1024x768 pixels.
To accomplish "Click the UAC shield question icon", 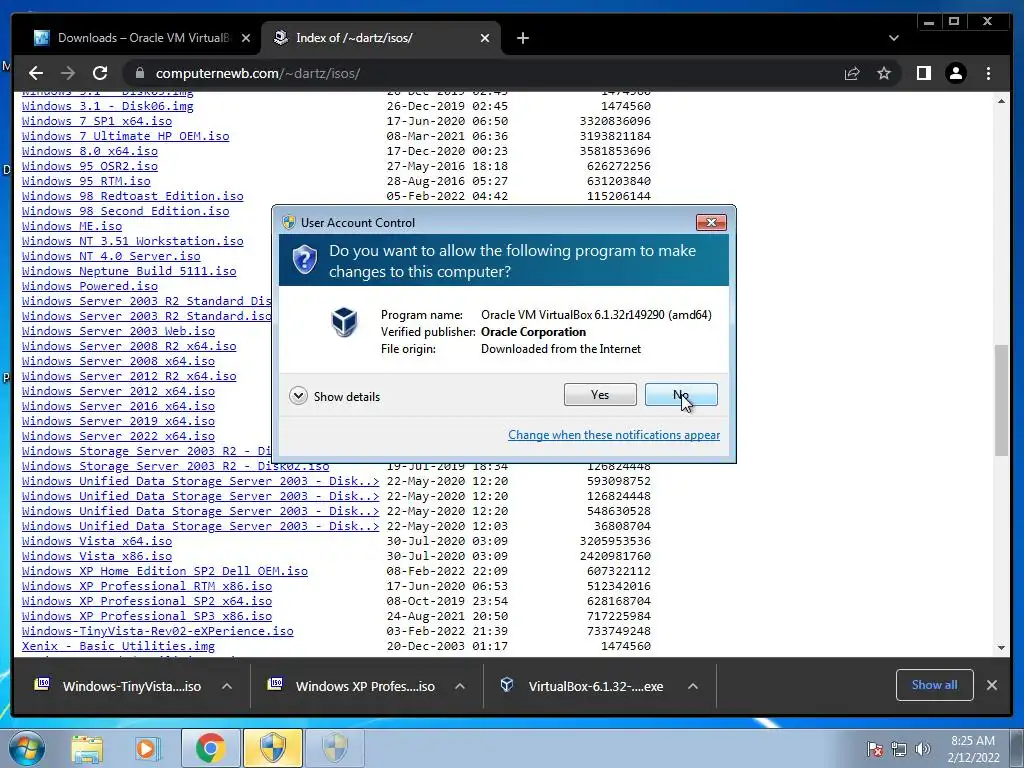I will (x=304, y=259).
